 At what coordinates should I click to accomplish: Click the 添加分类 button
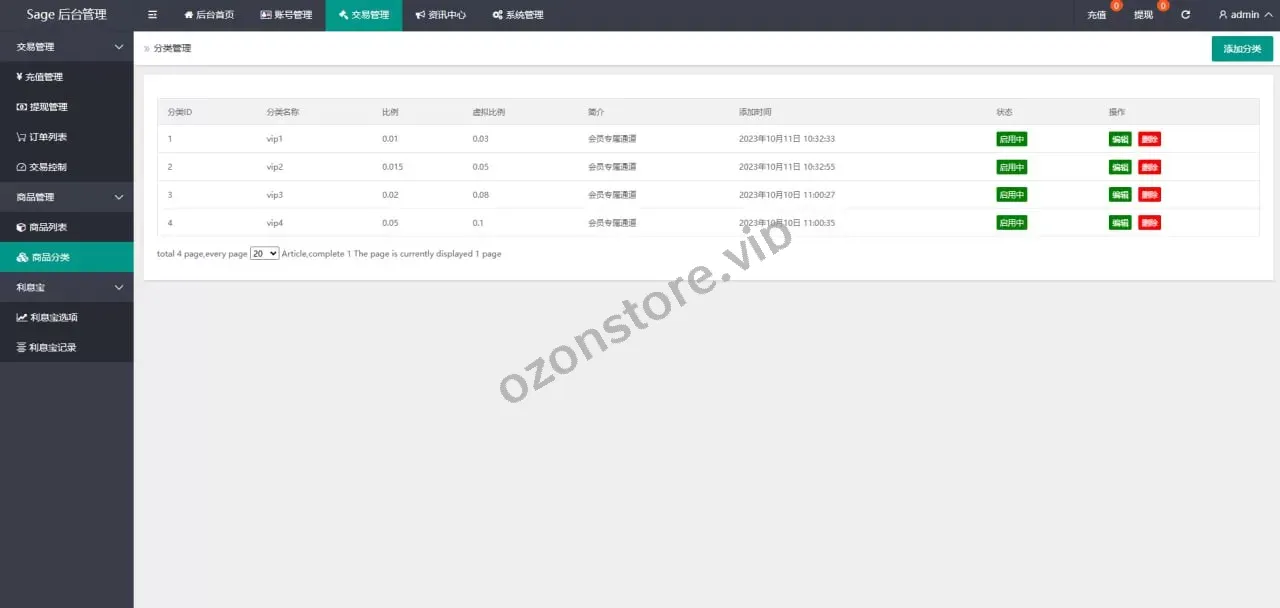tap(1242, 49)
